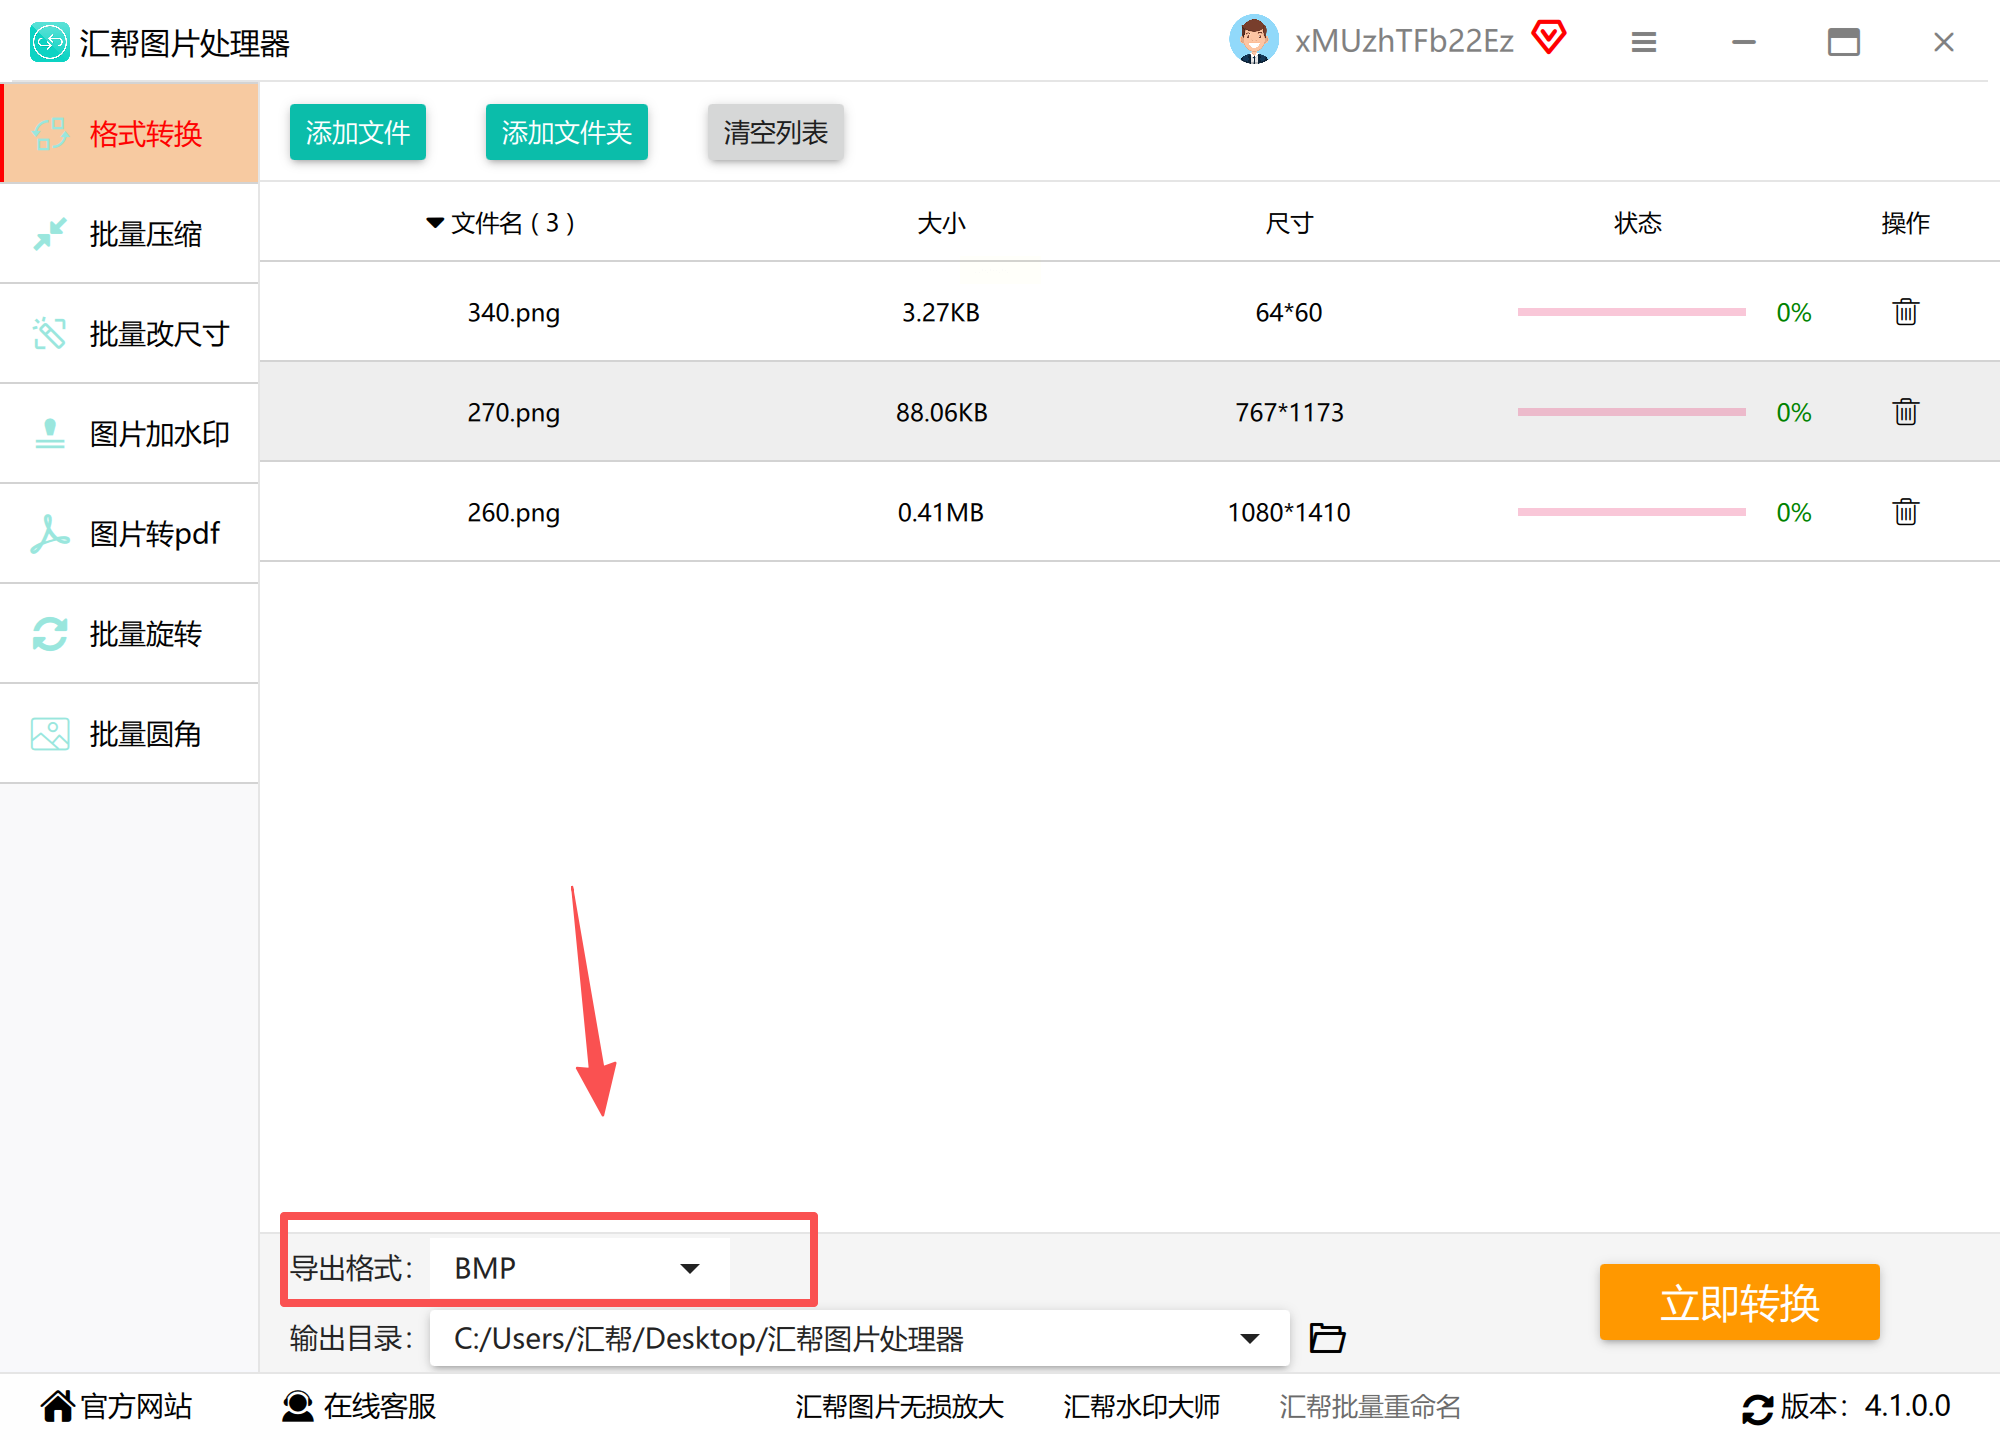This screenshot has height=1440, width=2000.
Task: Click the 清空列表 button
Action: click(x=775, y=132)
